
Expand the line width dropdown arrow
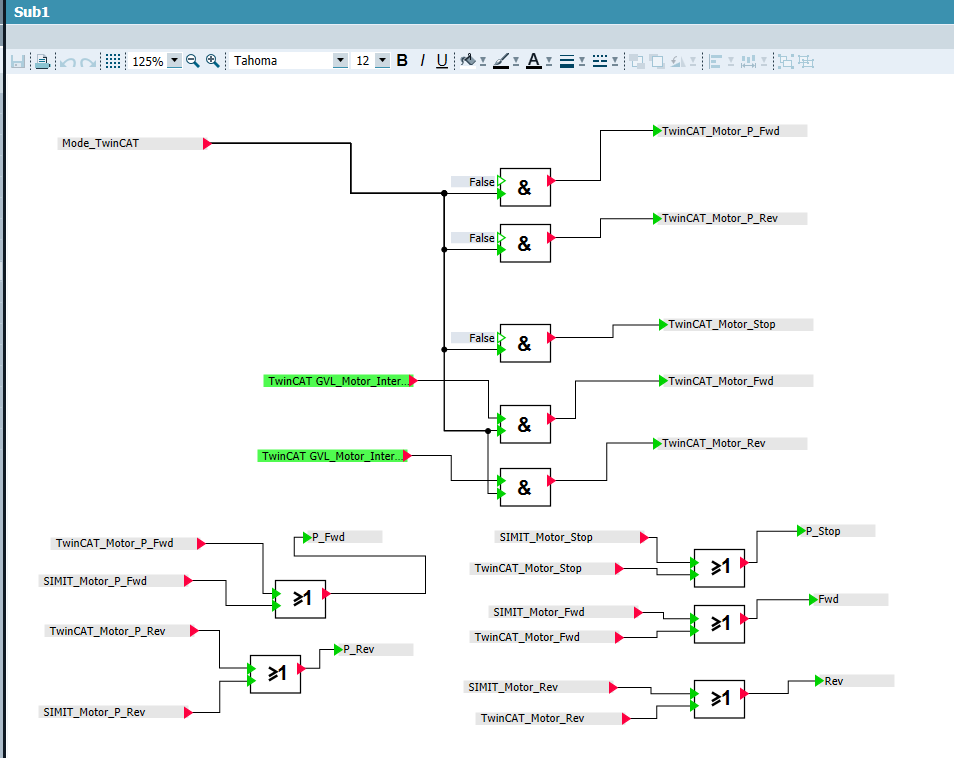coord(582,61)
